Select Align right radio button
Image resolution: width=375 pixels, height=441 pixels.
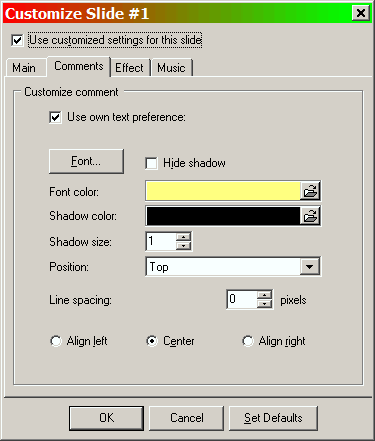click(248, 341)
